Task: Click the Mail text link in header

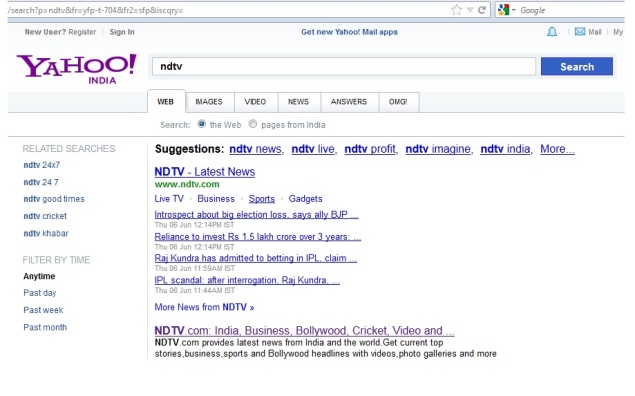Action: tap(595, 32)
